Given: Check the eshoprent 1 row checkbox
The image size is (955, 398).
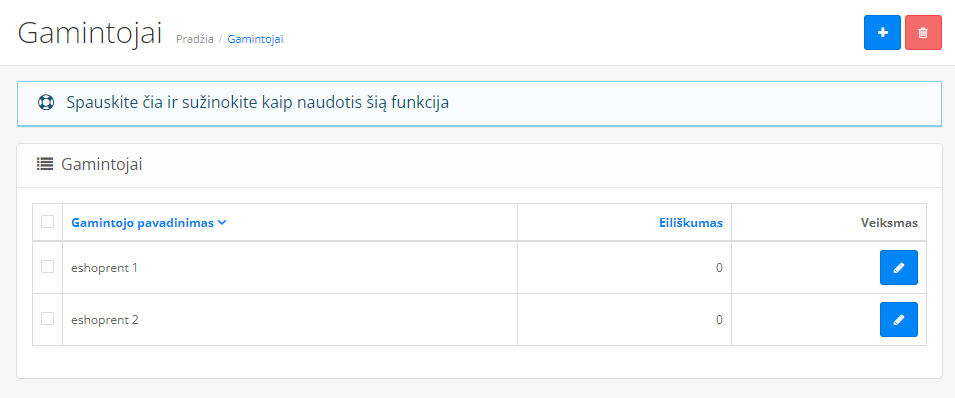Looking at the screenshot, I should (x=48, y=266).
